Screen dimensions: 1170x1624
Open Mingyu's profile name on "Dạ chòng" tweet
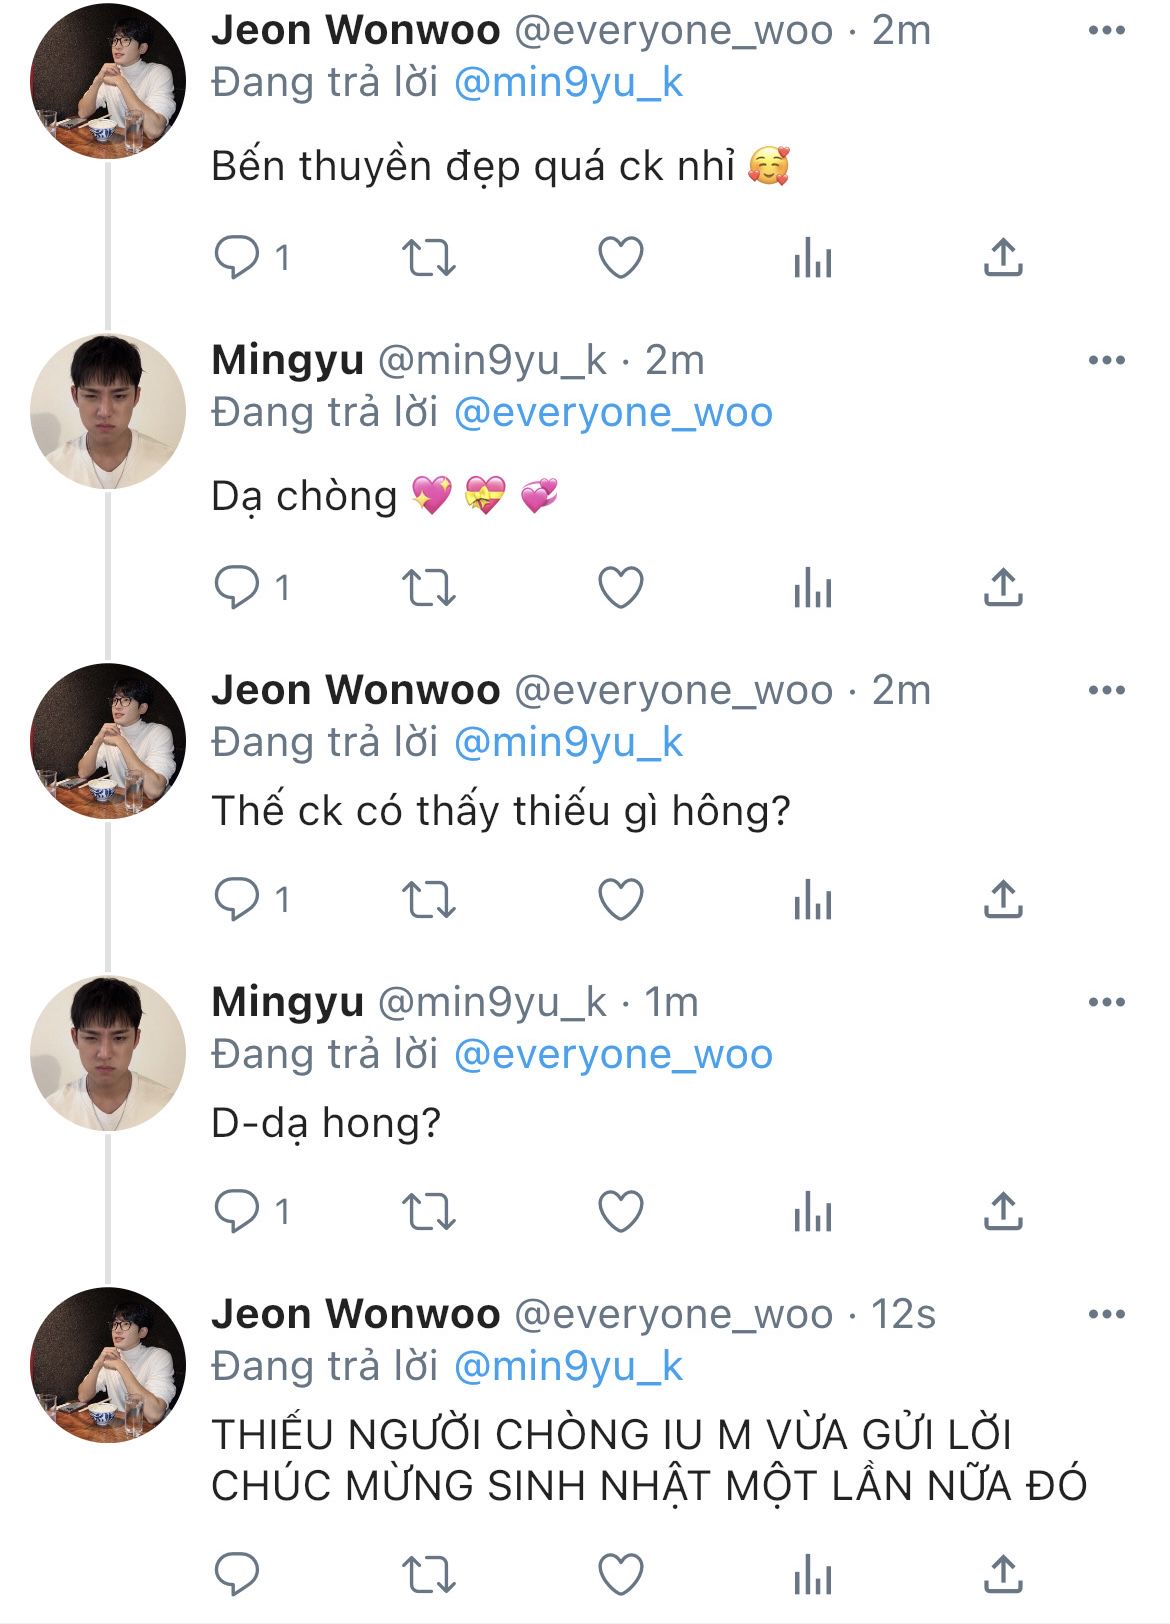pyautogui.click(x=287, y=360)
